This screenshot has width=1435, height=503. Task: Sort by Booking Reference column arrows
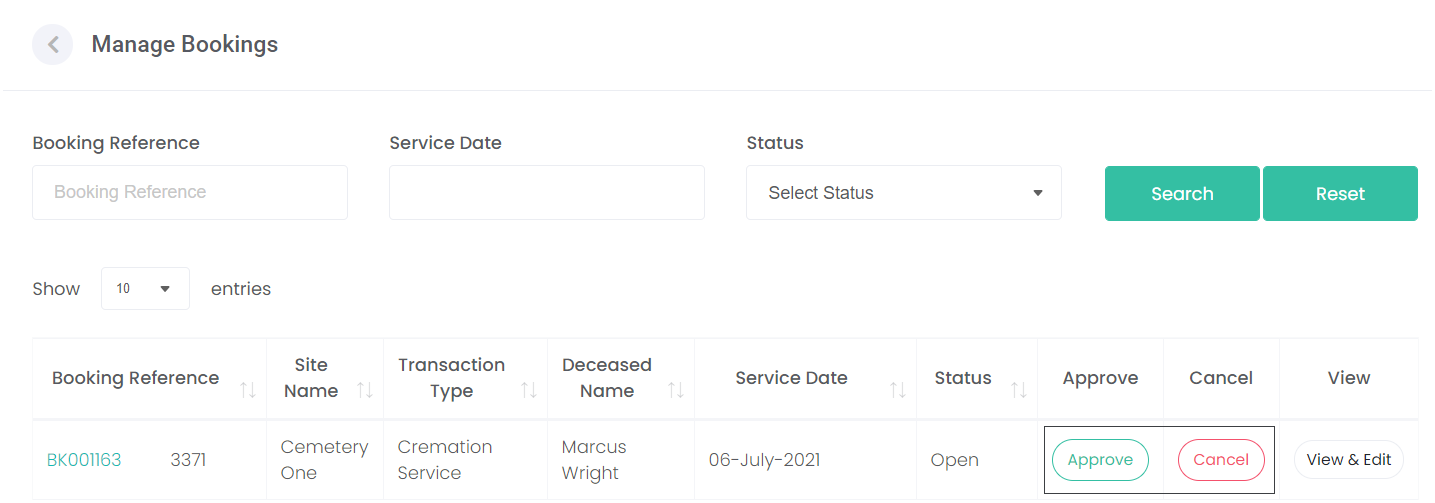click(248, 390)
